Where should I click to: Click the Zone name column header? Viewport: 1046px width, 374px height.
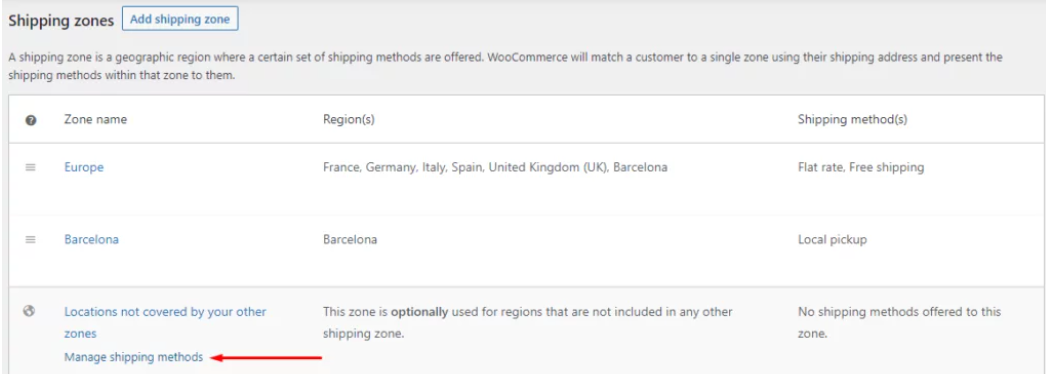click(x=95, y=120)
